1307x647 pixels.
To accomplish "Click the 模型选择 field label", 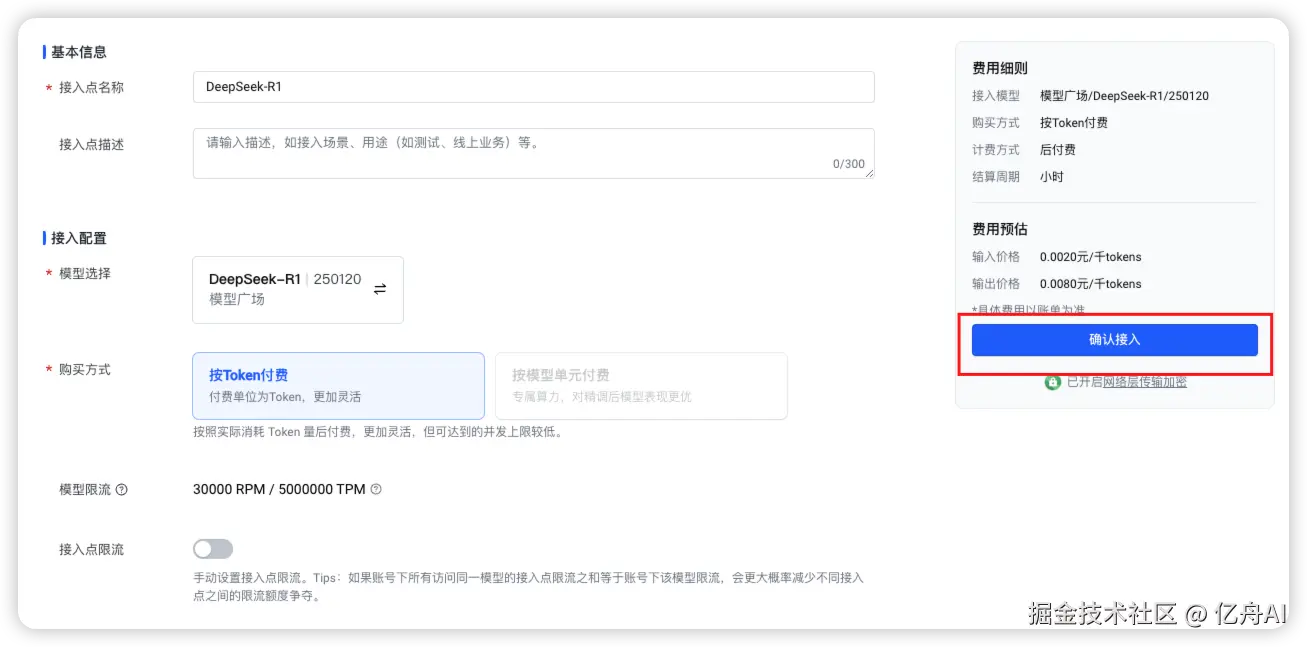I will point(85,274).
